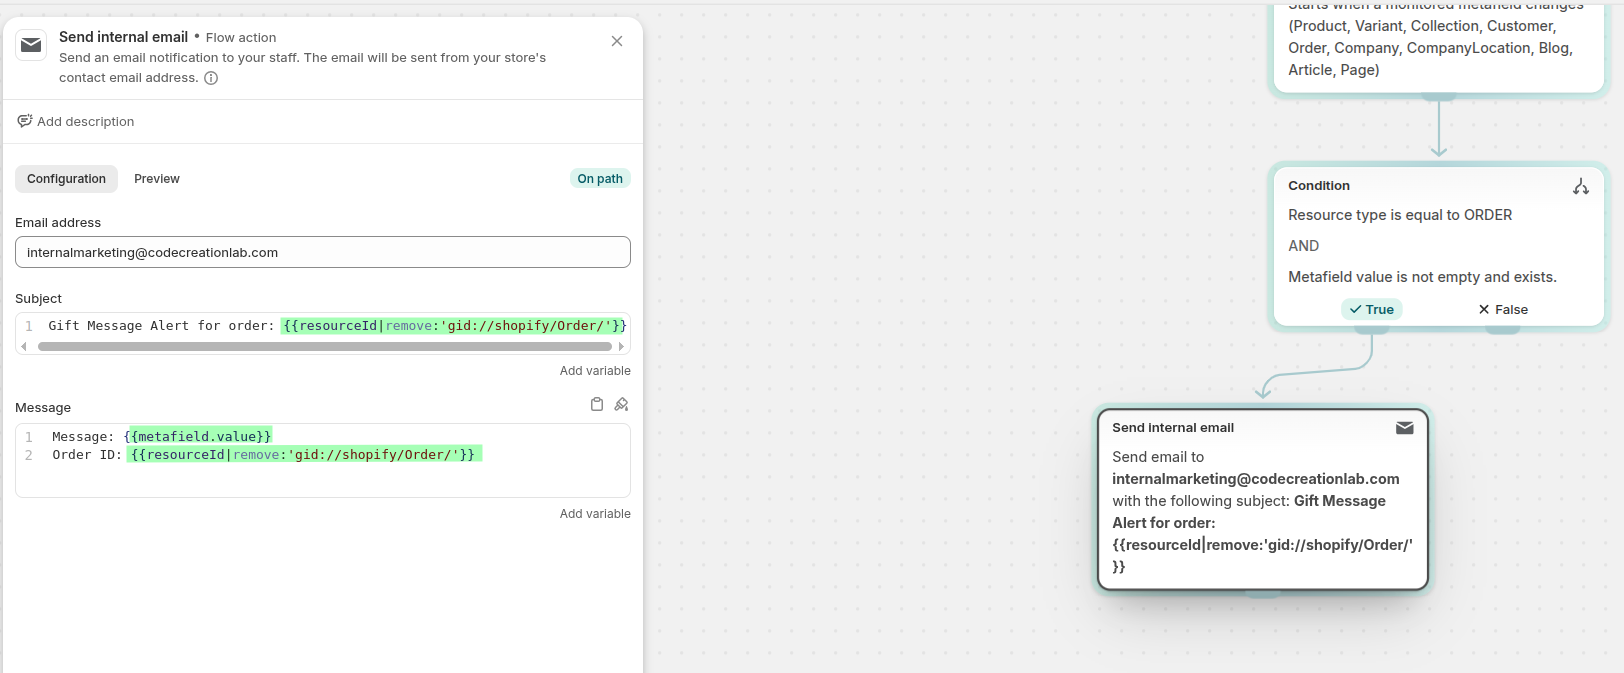Click left scroll arrow in Subject field
Viewport: 1624px width, 673px height.
pyautogui.click(x=24, y=347)
